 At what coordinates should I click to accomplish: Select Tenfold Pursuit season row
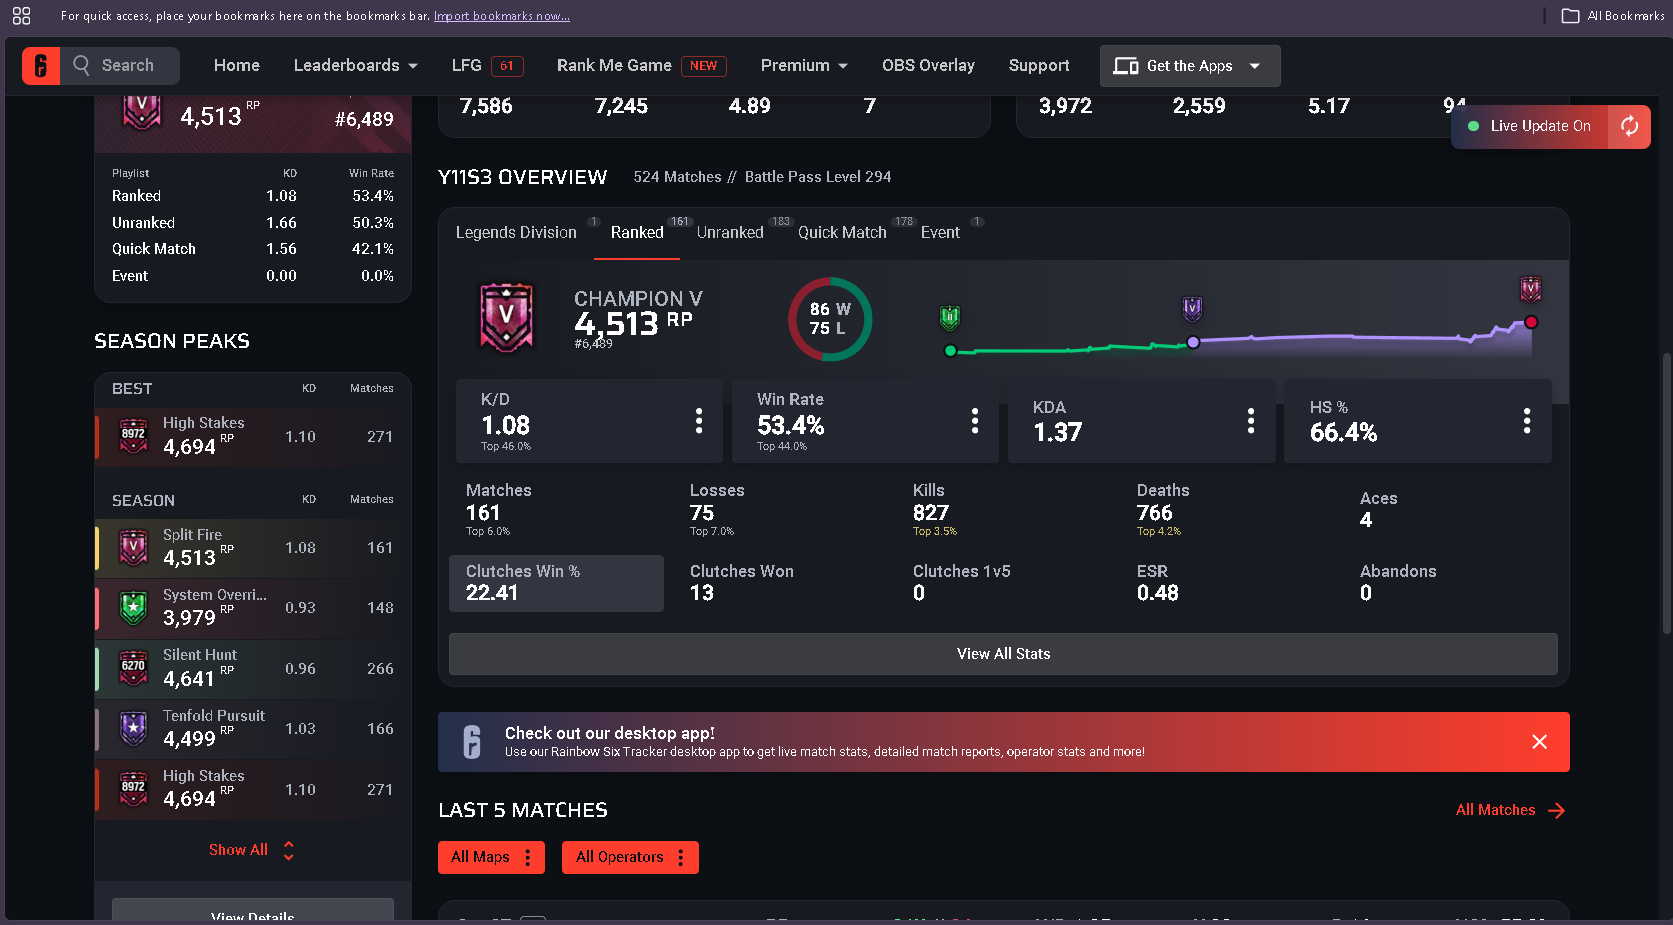tap(253, 729)
